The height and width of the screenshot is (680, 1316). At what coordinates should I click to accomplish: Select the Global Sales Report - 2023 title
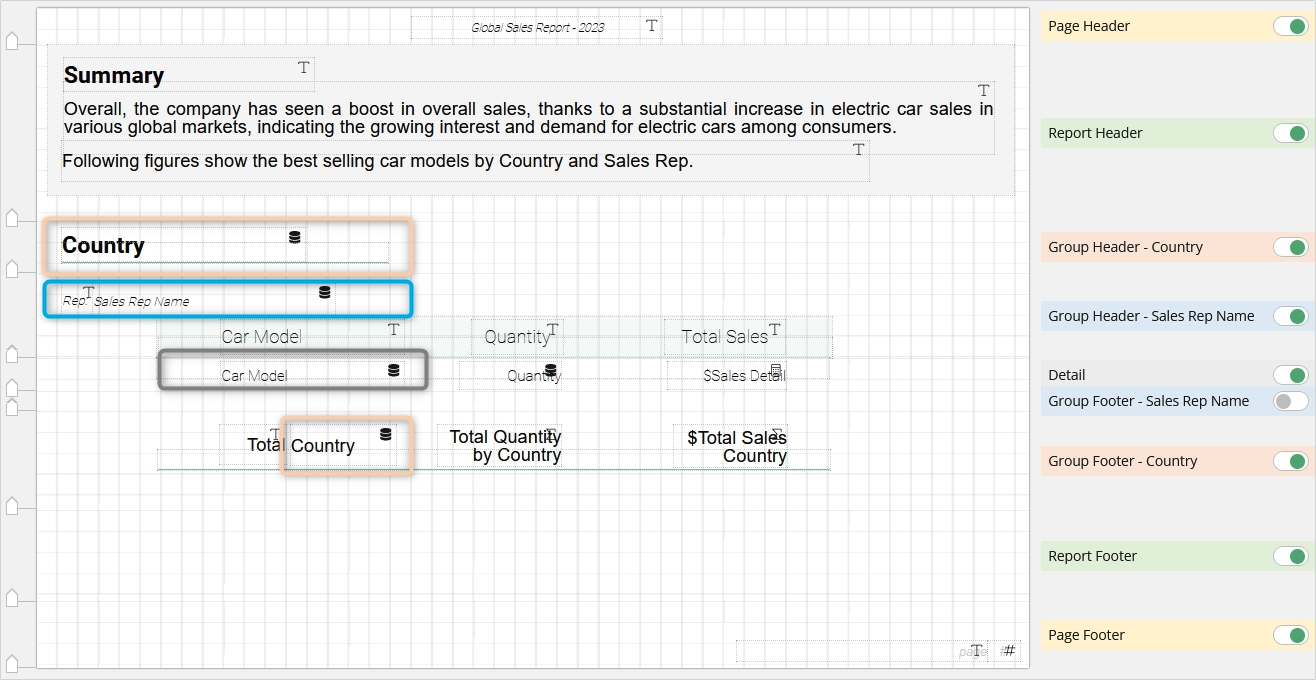click(537, 28)
